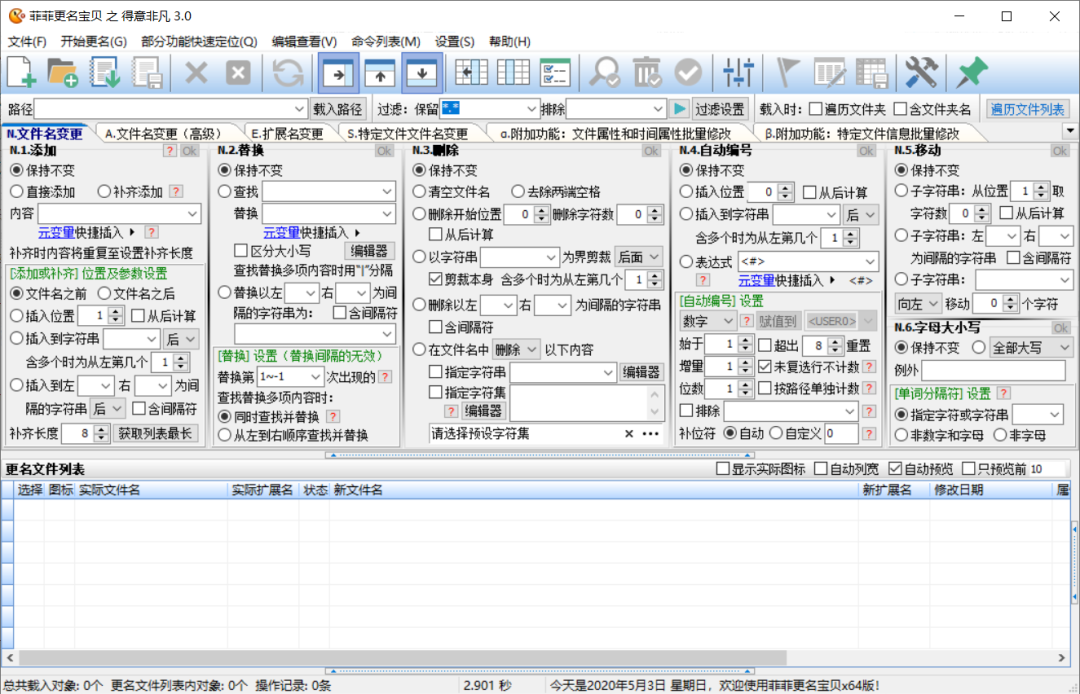This screenshot has height=694, width=1080.
Task: Click the 载入路径 button
Action: (x=338, y=109)
